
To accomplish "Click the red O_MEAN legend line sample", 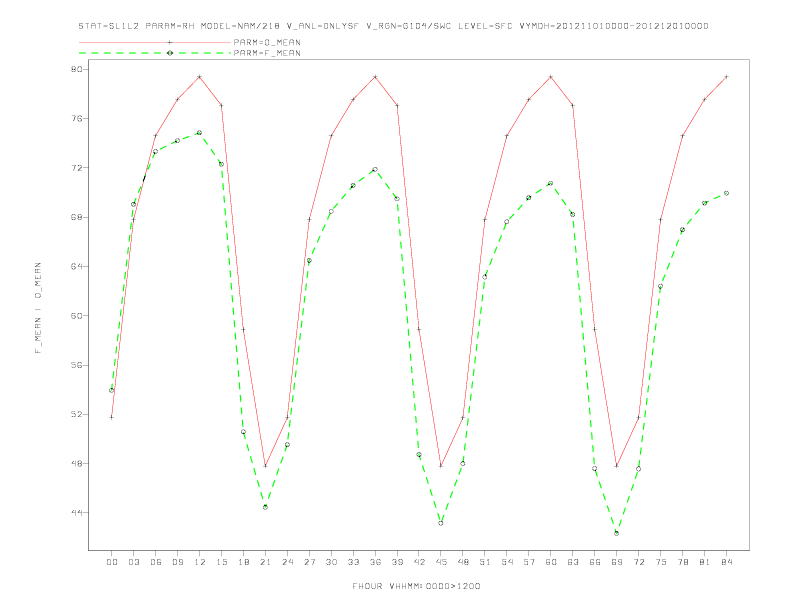I will click(x=155, y=42).
